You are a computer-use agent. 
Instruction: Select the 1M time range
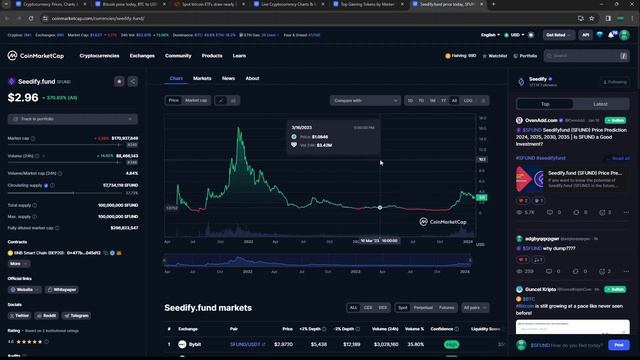(432, 100)
